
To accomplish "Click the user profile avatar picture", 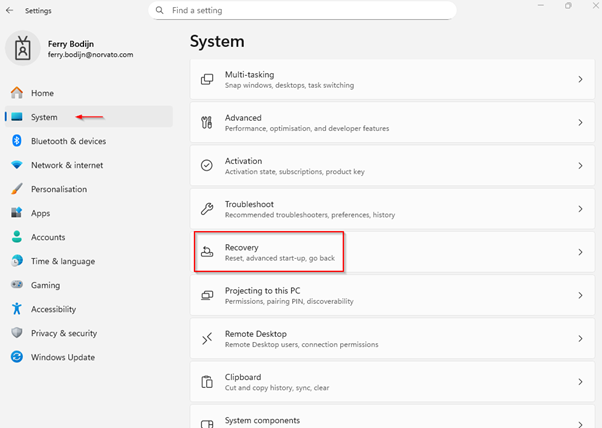I will tap(24, 49).
